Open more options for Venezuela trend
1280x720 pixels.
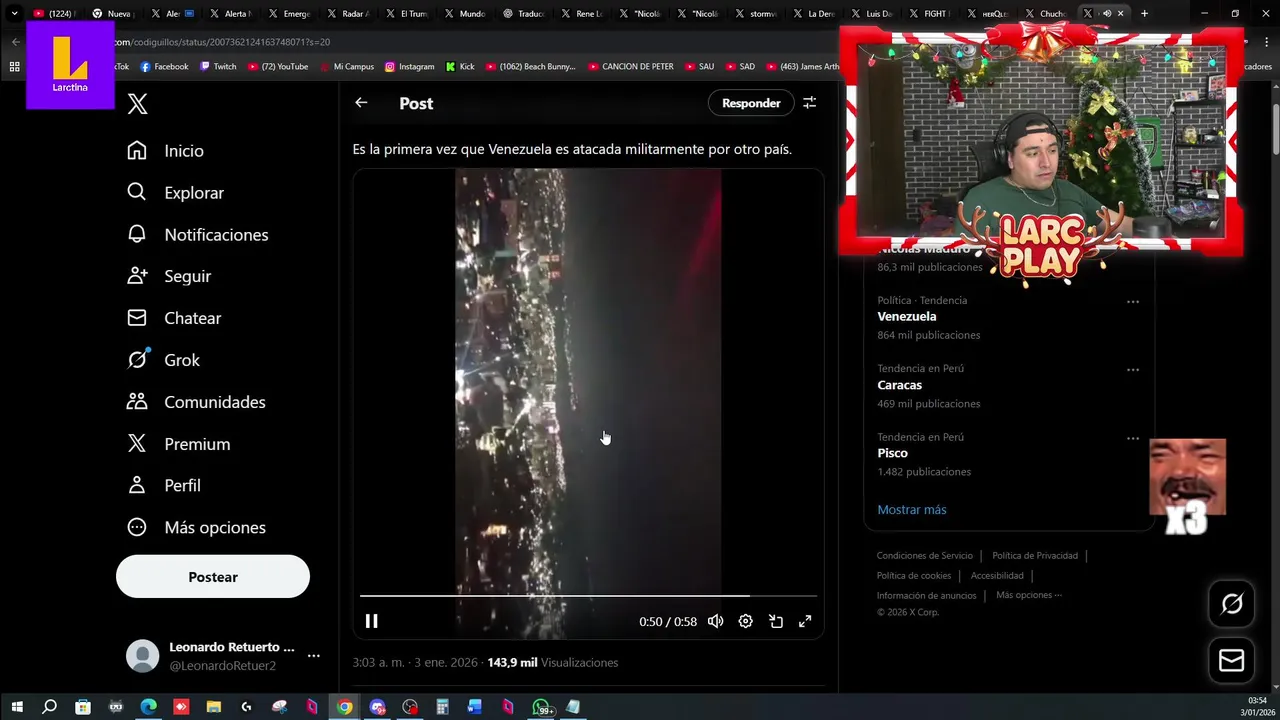(x=1133, y=301)
